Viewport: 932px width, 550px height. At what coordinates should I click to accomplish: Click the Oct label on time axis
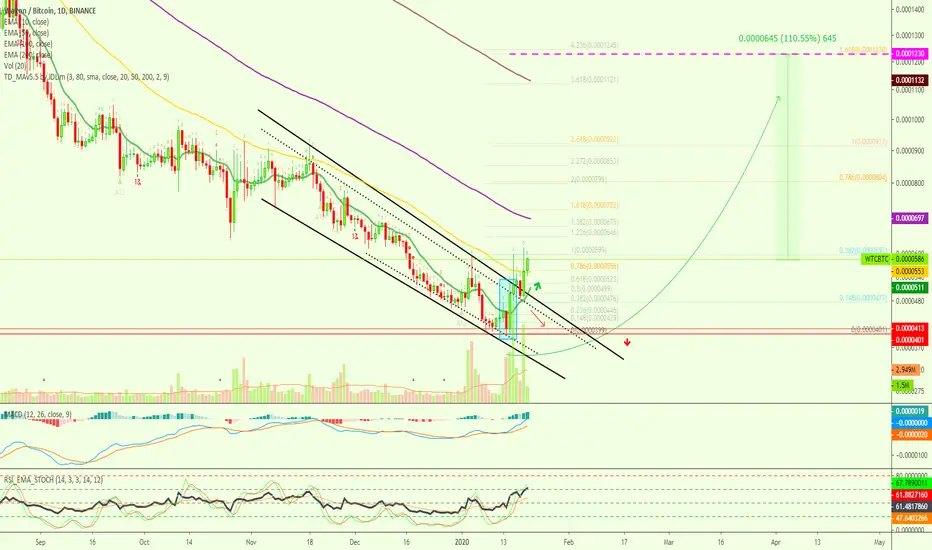point(144,542)
